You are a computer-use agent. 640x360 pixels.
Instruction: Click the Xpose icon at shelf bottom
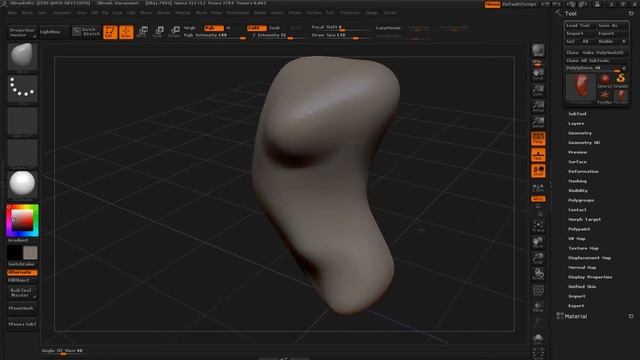click(538, 354)
